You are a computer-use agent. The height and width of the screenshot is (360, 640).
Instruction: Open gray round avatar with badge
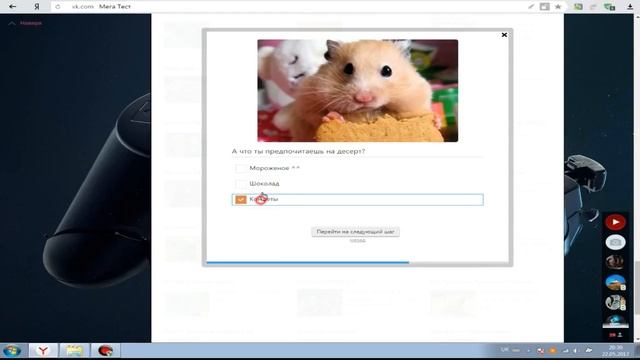(x=615, y=302)
